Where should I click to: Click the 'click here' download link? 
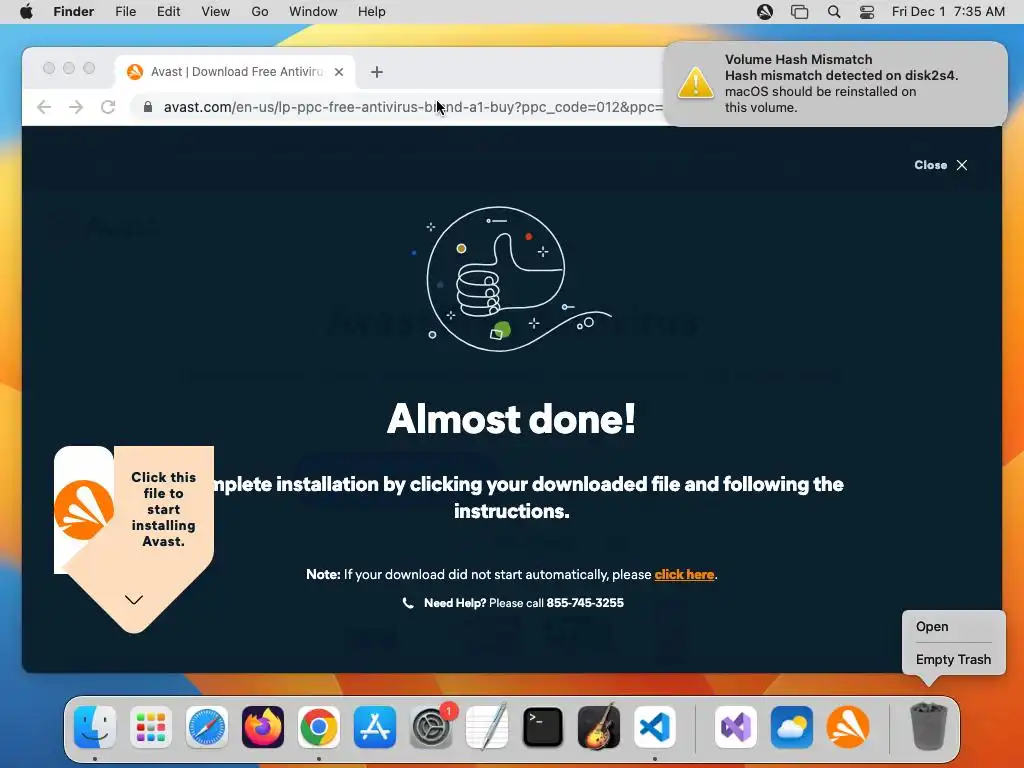point(684,575)
